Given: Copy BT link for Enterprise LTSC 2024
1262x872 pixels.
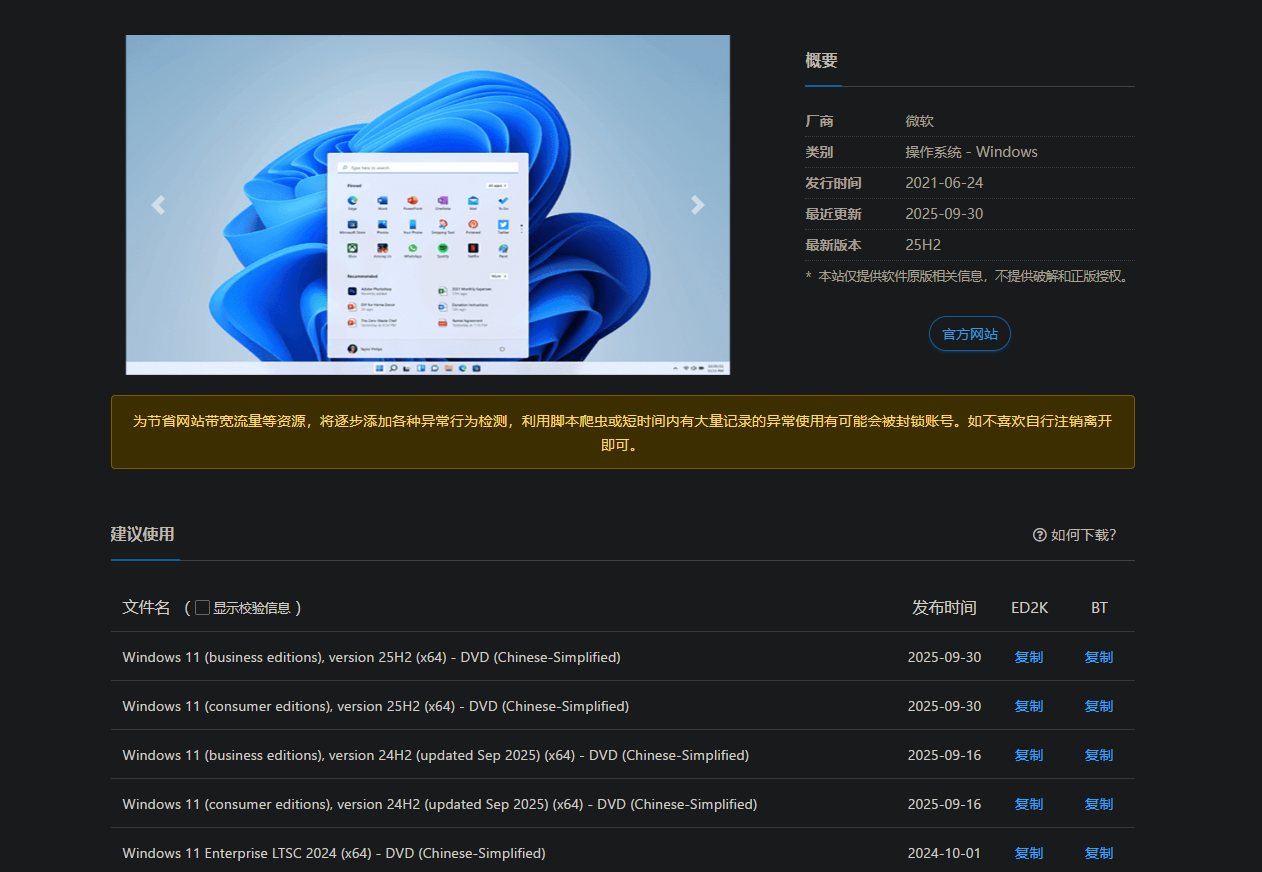Looking at the screenshot, I should (1099, 853).
